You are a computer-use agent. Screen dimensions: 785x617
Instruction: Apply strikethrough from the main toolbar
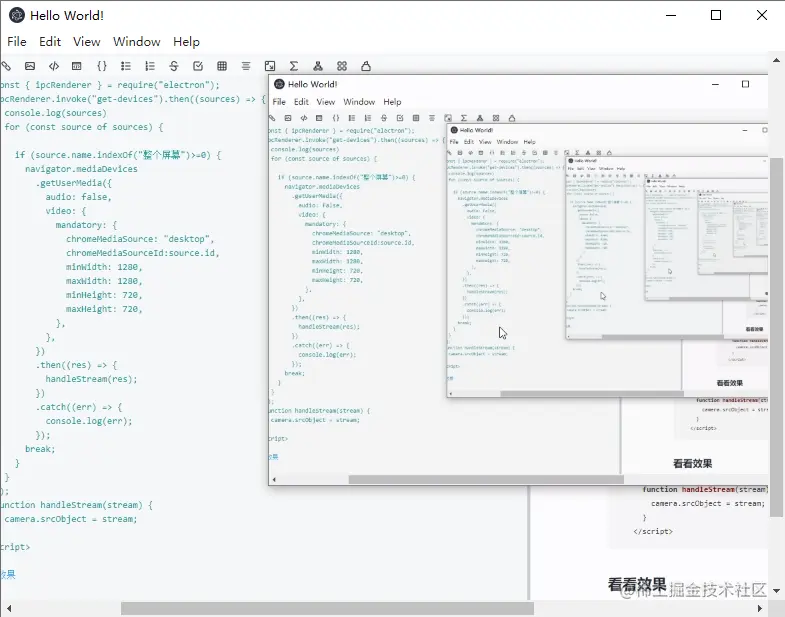coord(174,66)
